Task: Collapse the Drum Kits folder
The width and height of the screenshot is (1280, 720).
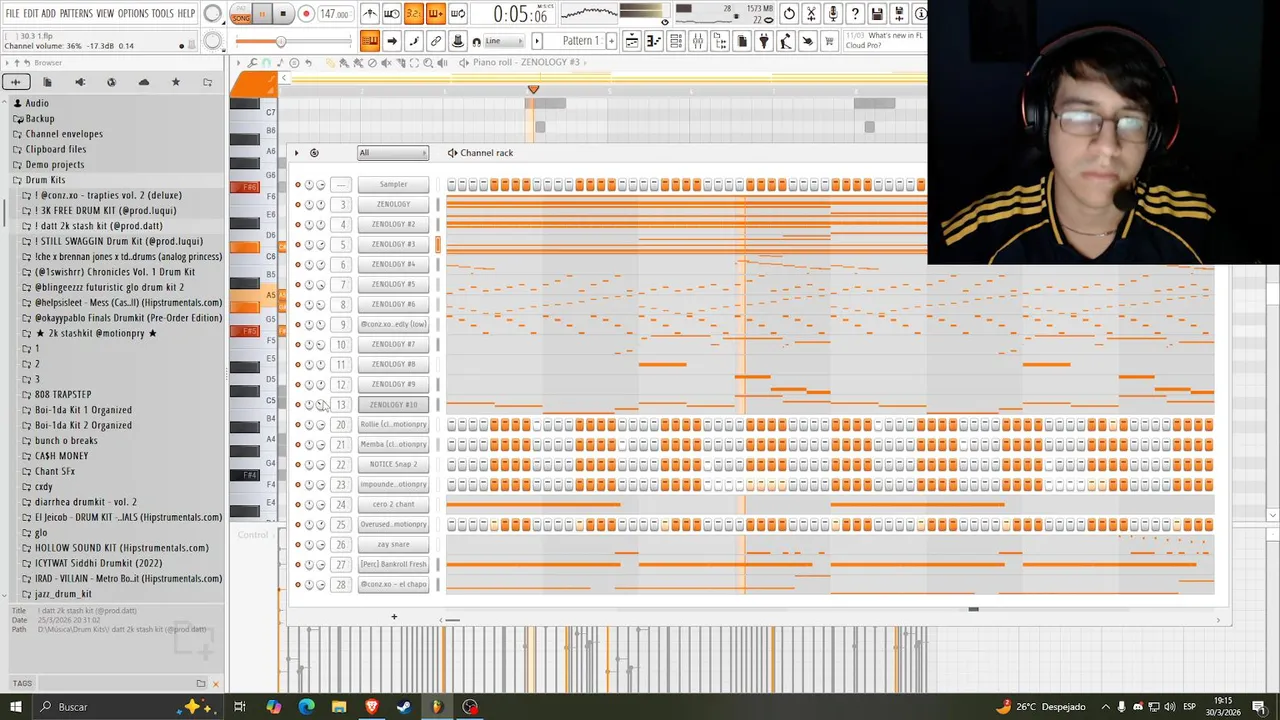Action: pyautogui.click(x=44, y=180)
